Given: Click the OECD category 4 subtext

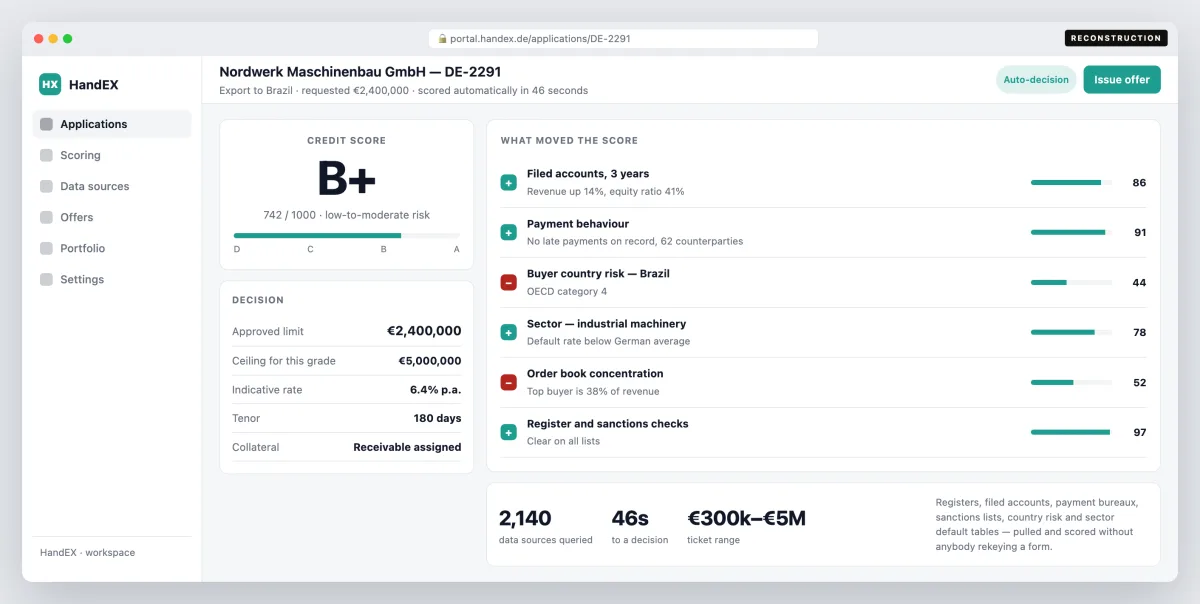Looking at the screenshot, I should click(x=567, y=292).
